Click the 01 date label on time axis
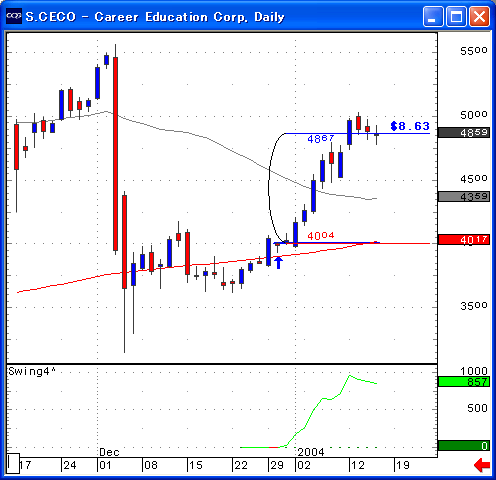496x480 pixels. [x=105, y=465]
